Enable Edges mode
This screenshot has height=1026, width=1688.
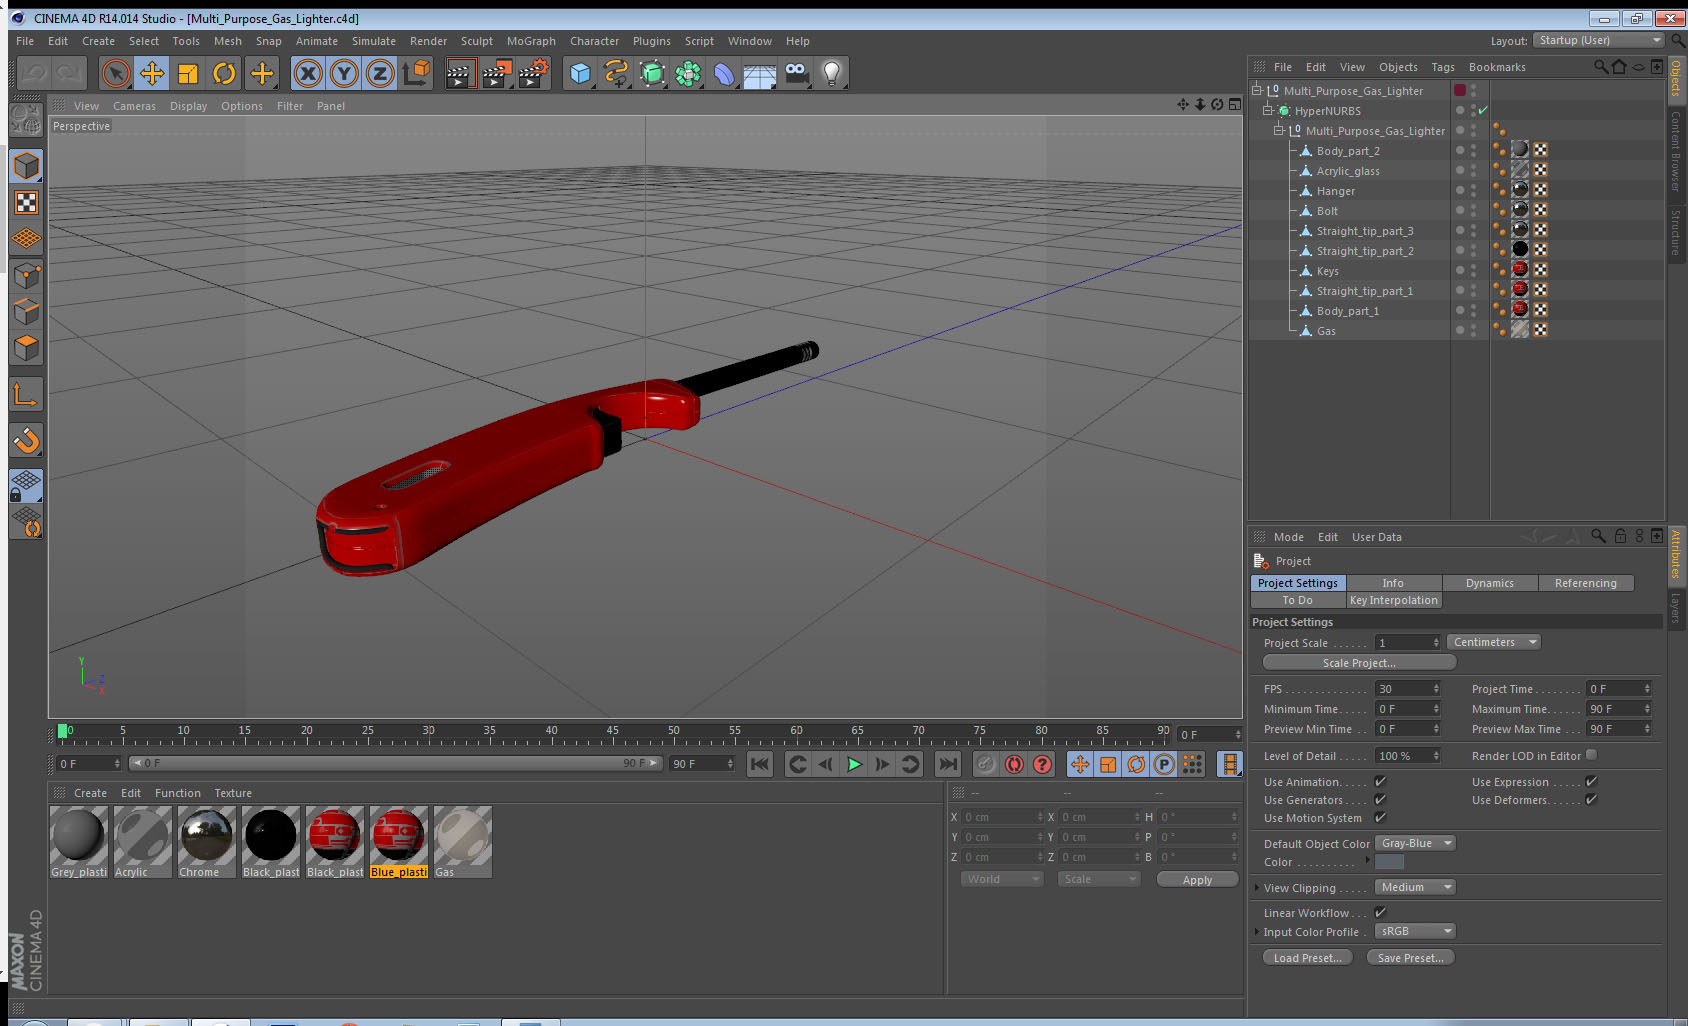[26, 311]
